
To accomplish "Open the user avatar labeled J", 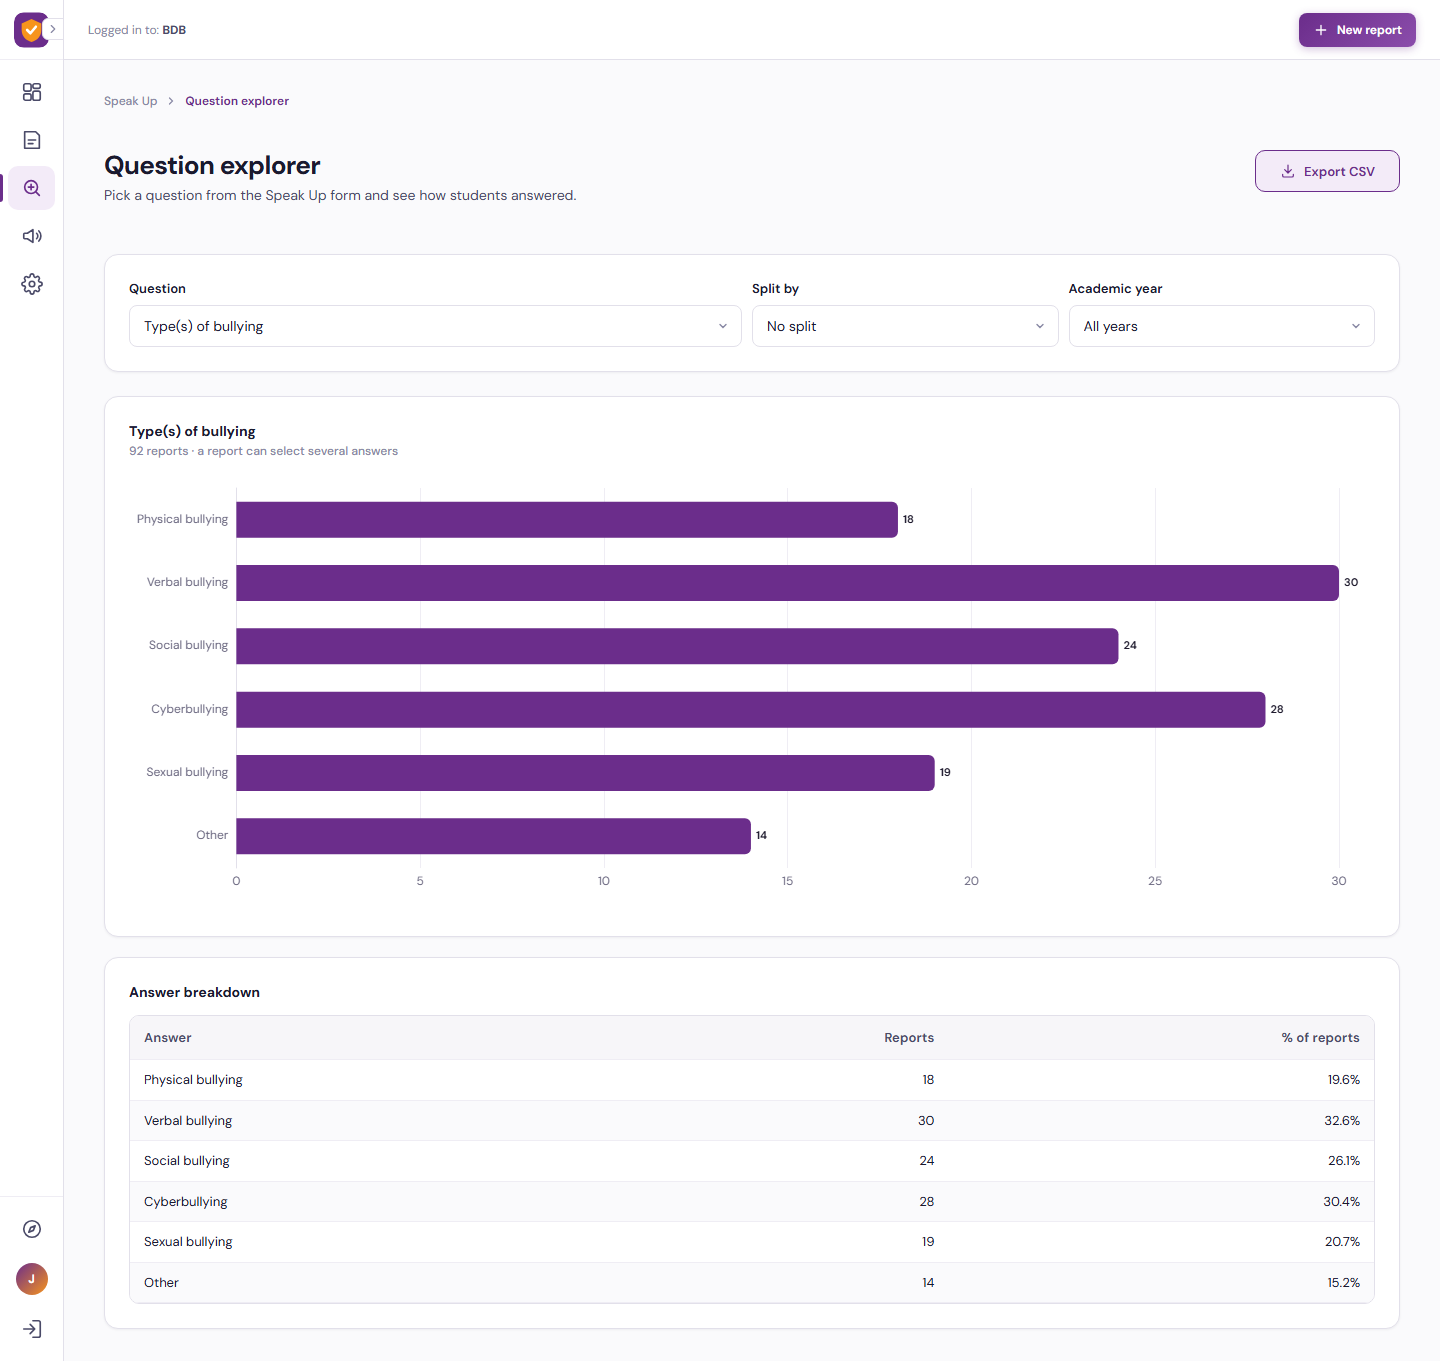I will [32, 1279].
